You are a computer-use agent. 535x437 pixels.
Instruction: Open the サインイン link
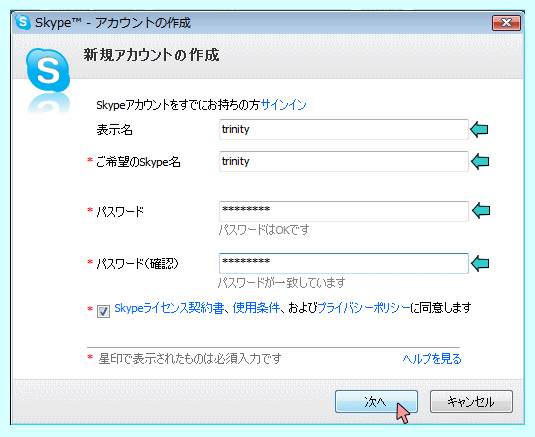click(x=283, y=105)
